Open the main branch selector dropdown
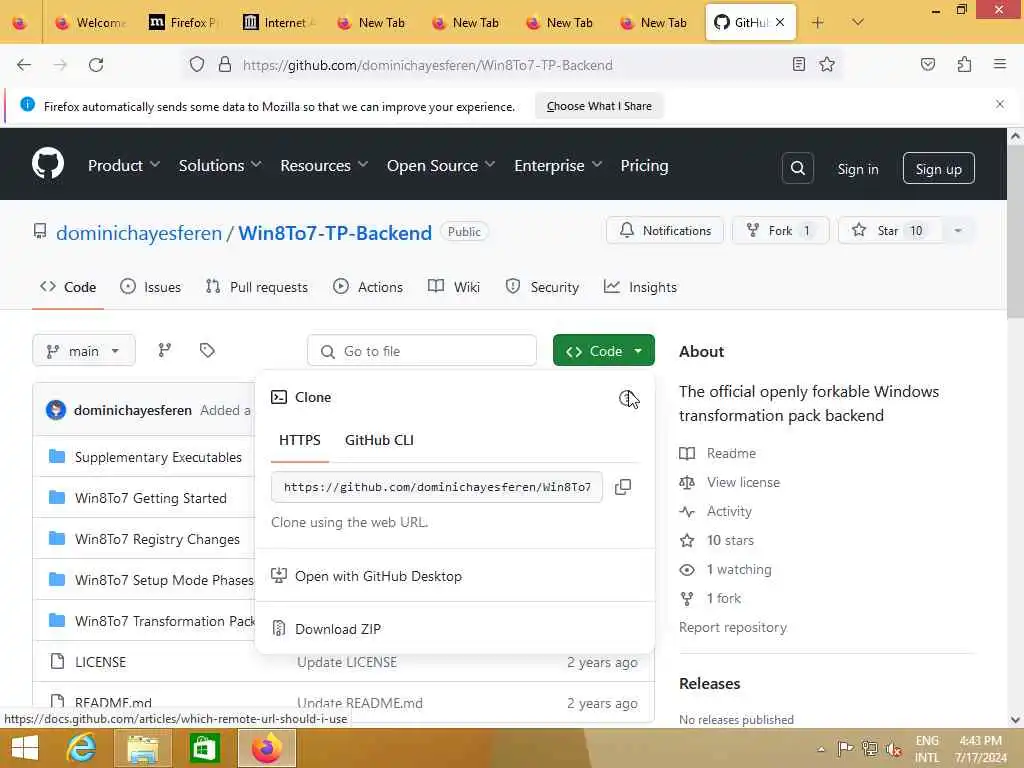This screenshot has width=1024, height=768. (x=84, y=351)
